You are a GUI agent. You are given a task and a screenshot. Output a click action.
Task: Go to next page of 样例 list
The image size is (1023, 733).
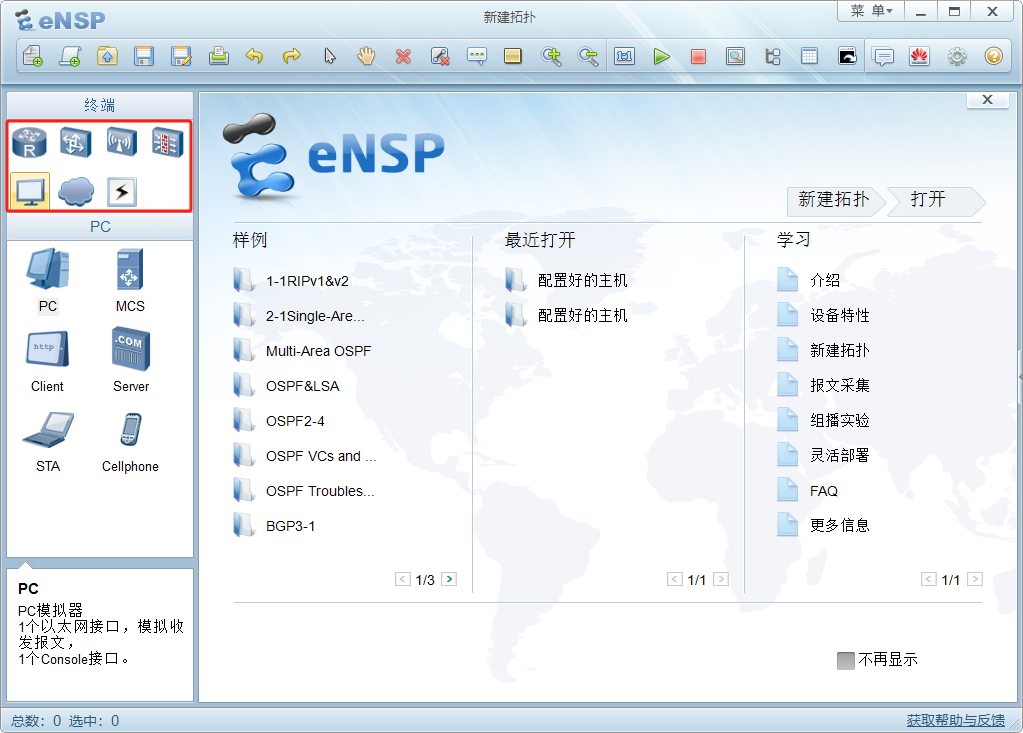(449, 579)
